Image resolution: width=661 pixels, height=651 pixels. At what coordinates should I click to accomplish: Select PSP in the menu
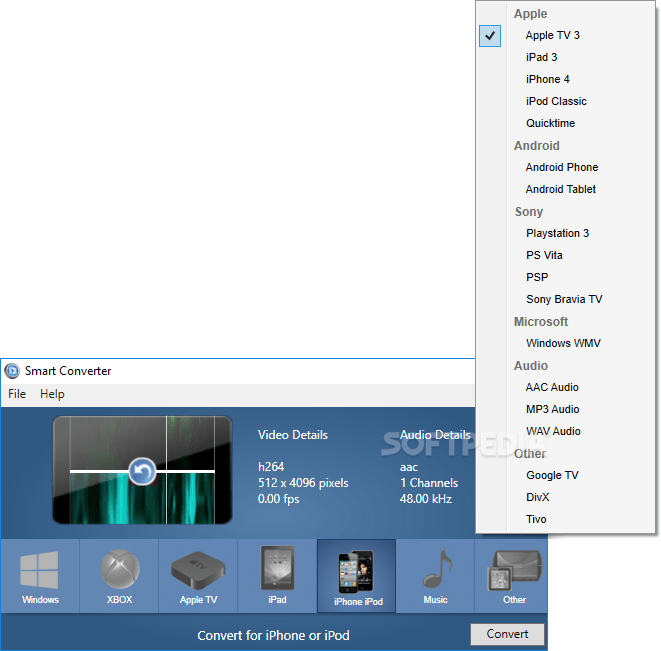pyautogui.click(x=565, y=277)
